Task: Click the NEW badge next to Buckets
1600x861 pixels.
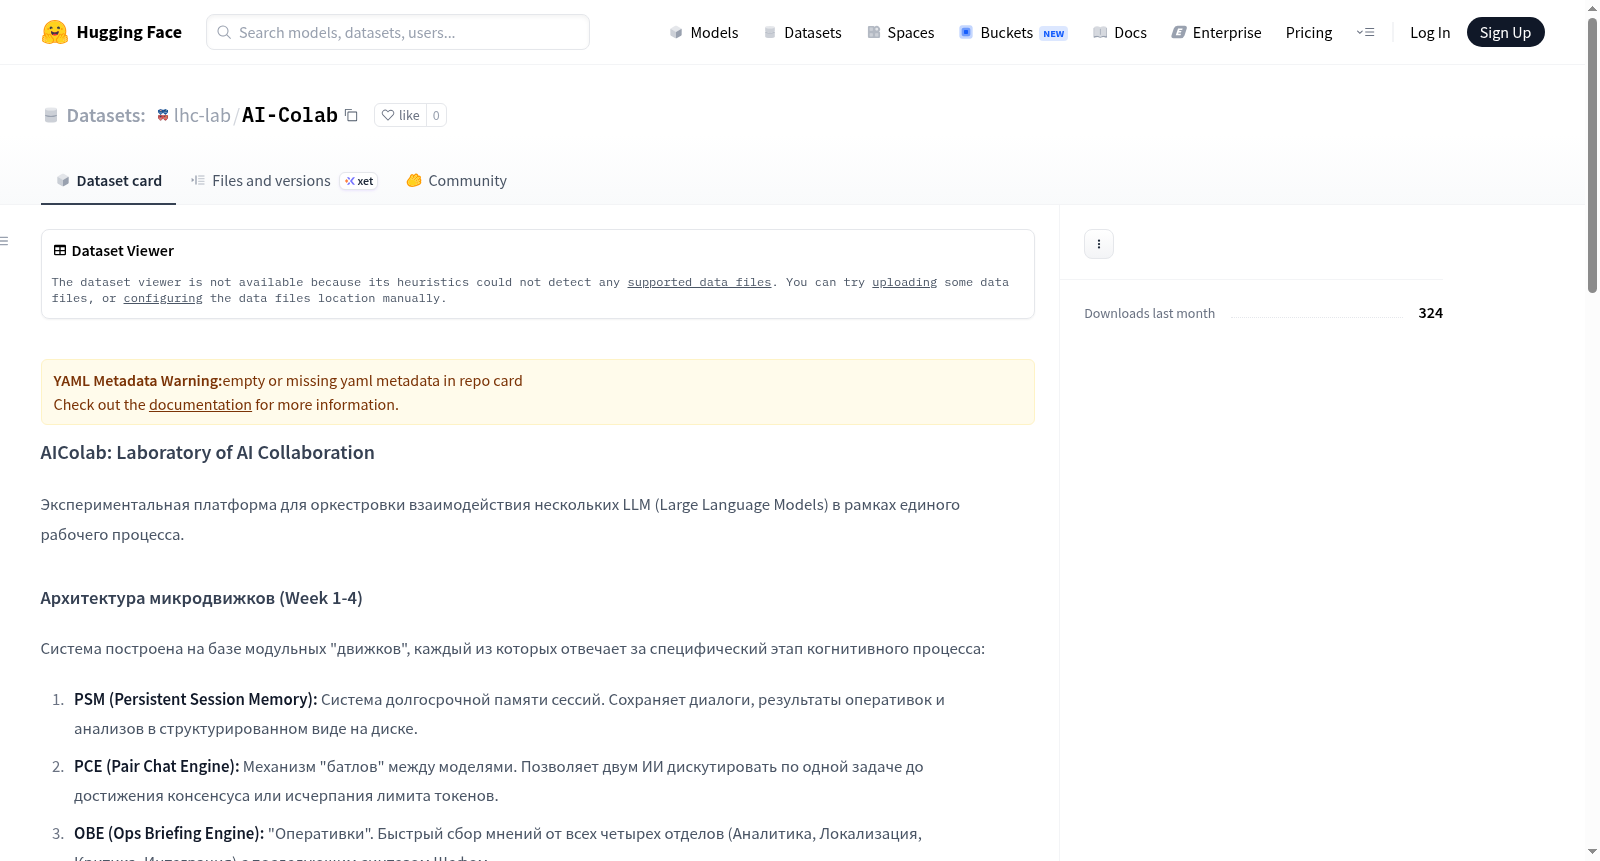Action: [1054, 33]
